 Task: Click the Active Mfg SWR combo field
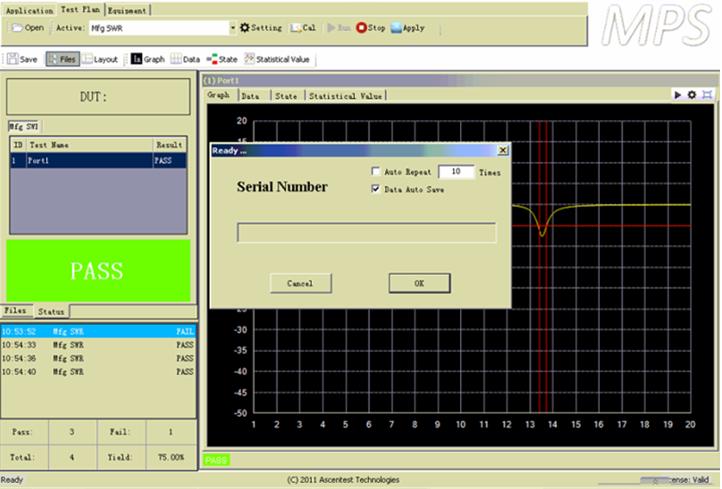click(159, 28)
